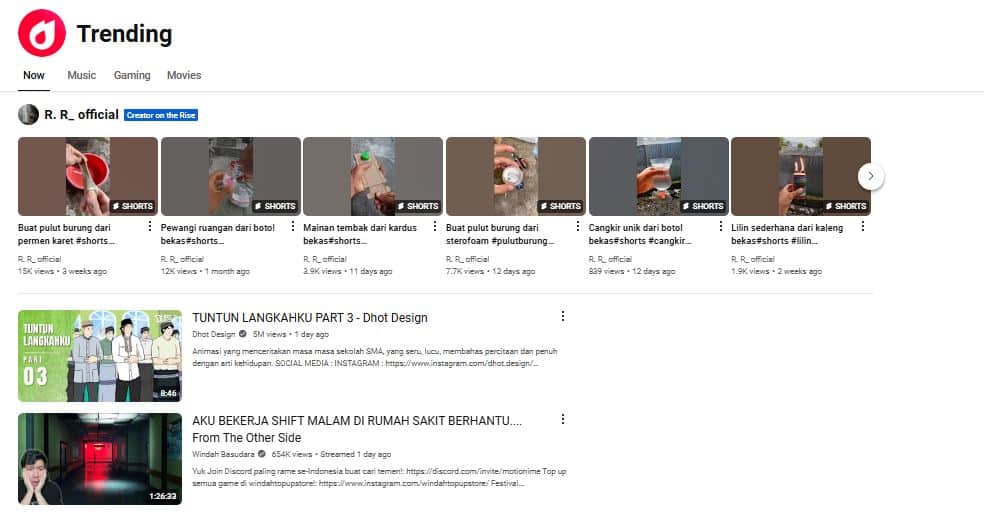Screen dimensions: 984x519
Task: Open the R. R_ official channel name link
Action: click(x=81, y=115)
